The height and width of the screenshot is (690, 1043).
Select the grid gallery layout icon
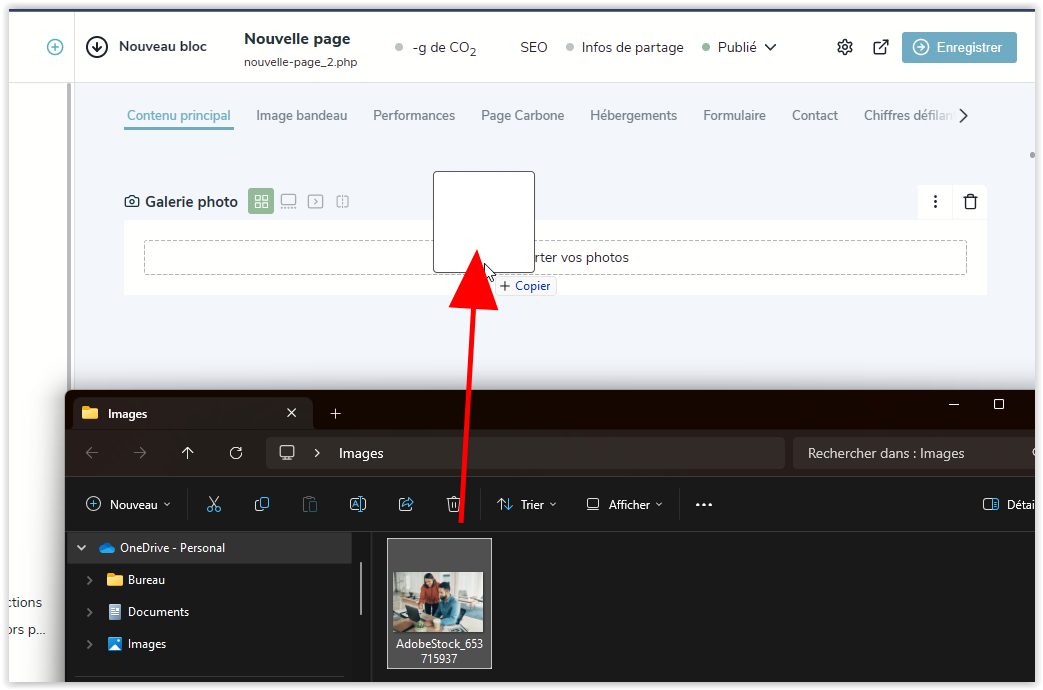click(261, 202)
